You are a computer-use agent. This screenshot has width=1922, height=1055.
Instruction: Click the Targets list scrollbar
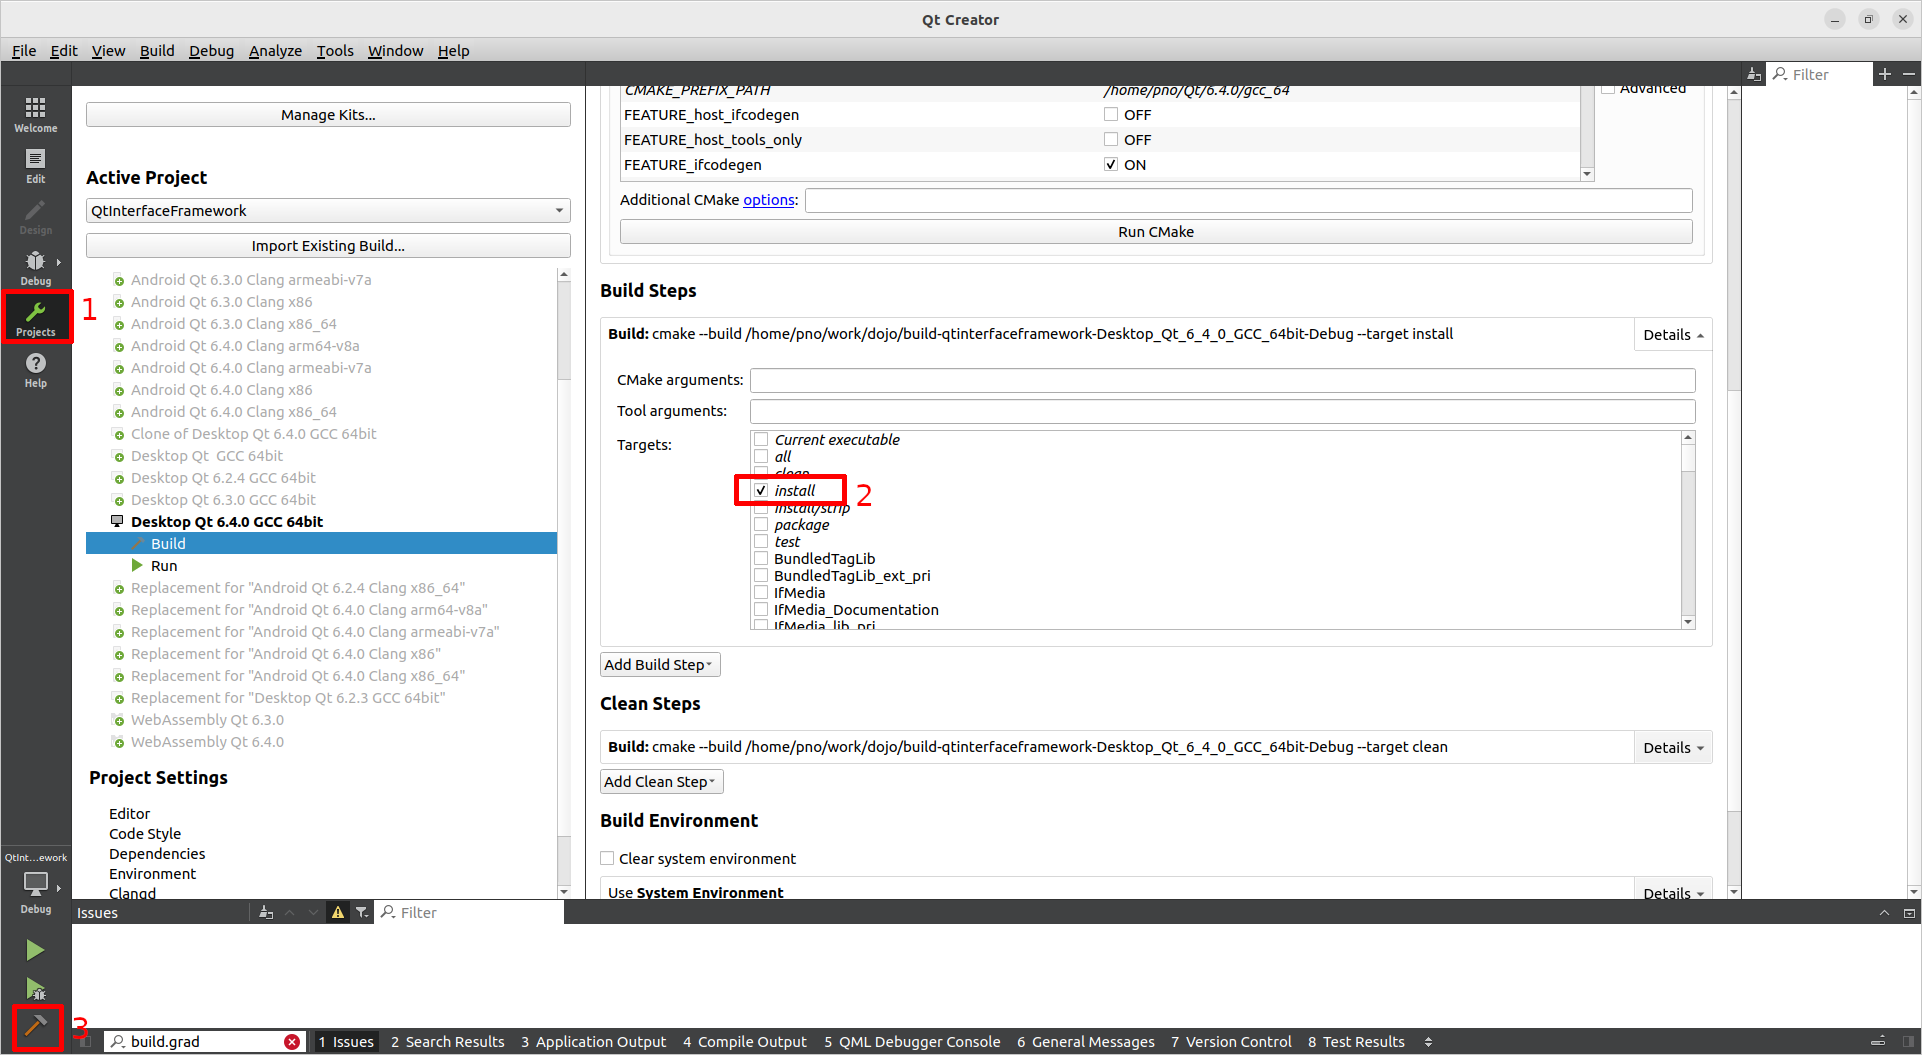[x=1688, y=530]
